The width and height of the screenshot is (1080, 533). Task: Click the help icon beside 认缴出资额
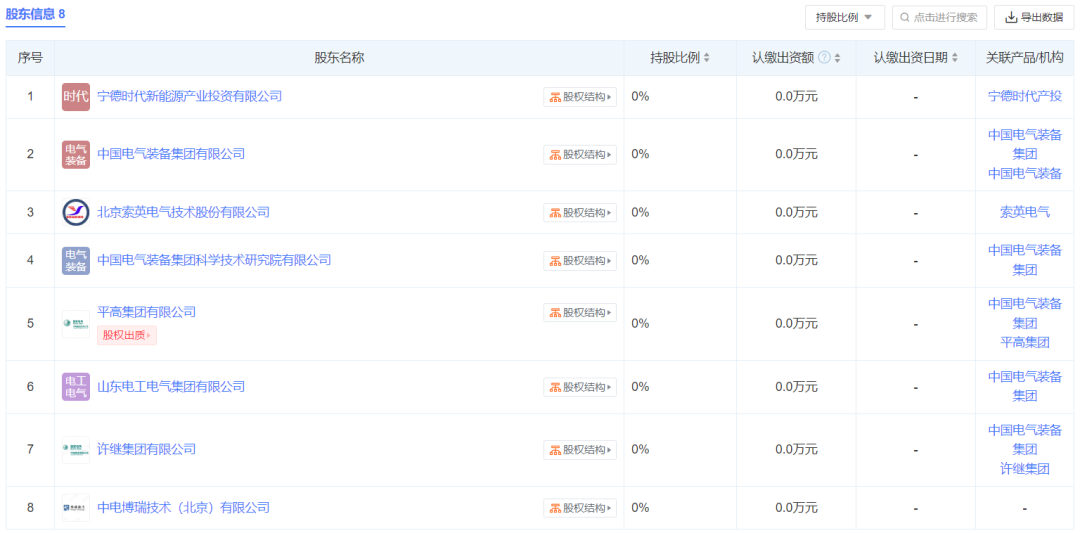(824, 58)
